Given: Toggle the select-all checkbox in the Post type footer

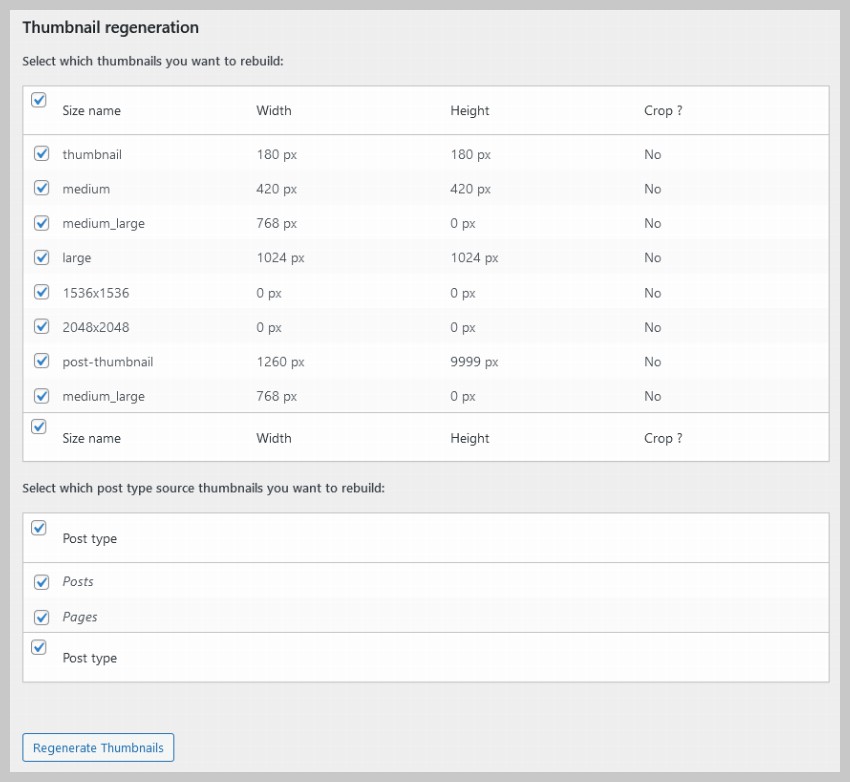Looking at the screenshot, I should tap(39, 647).
